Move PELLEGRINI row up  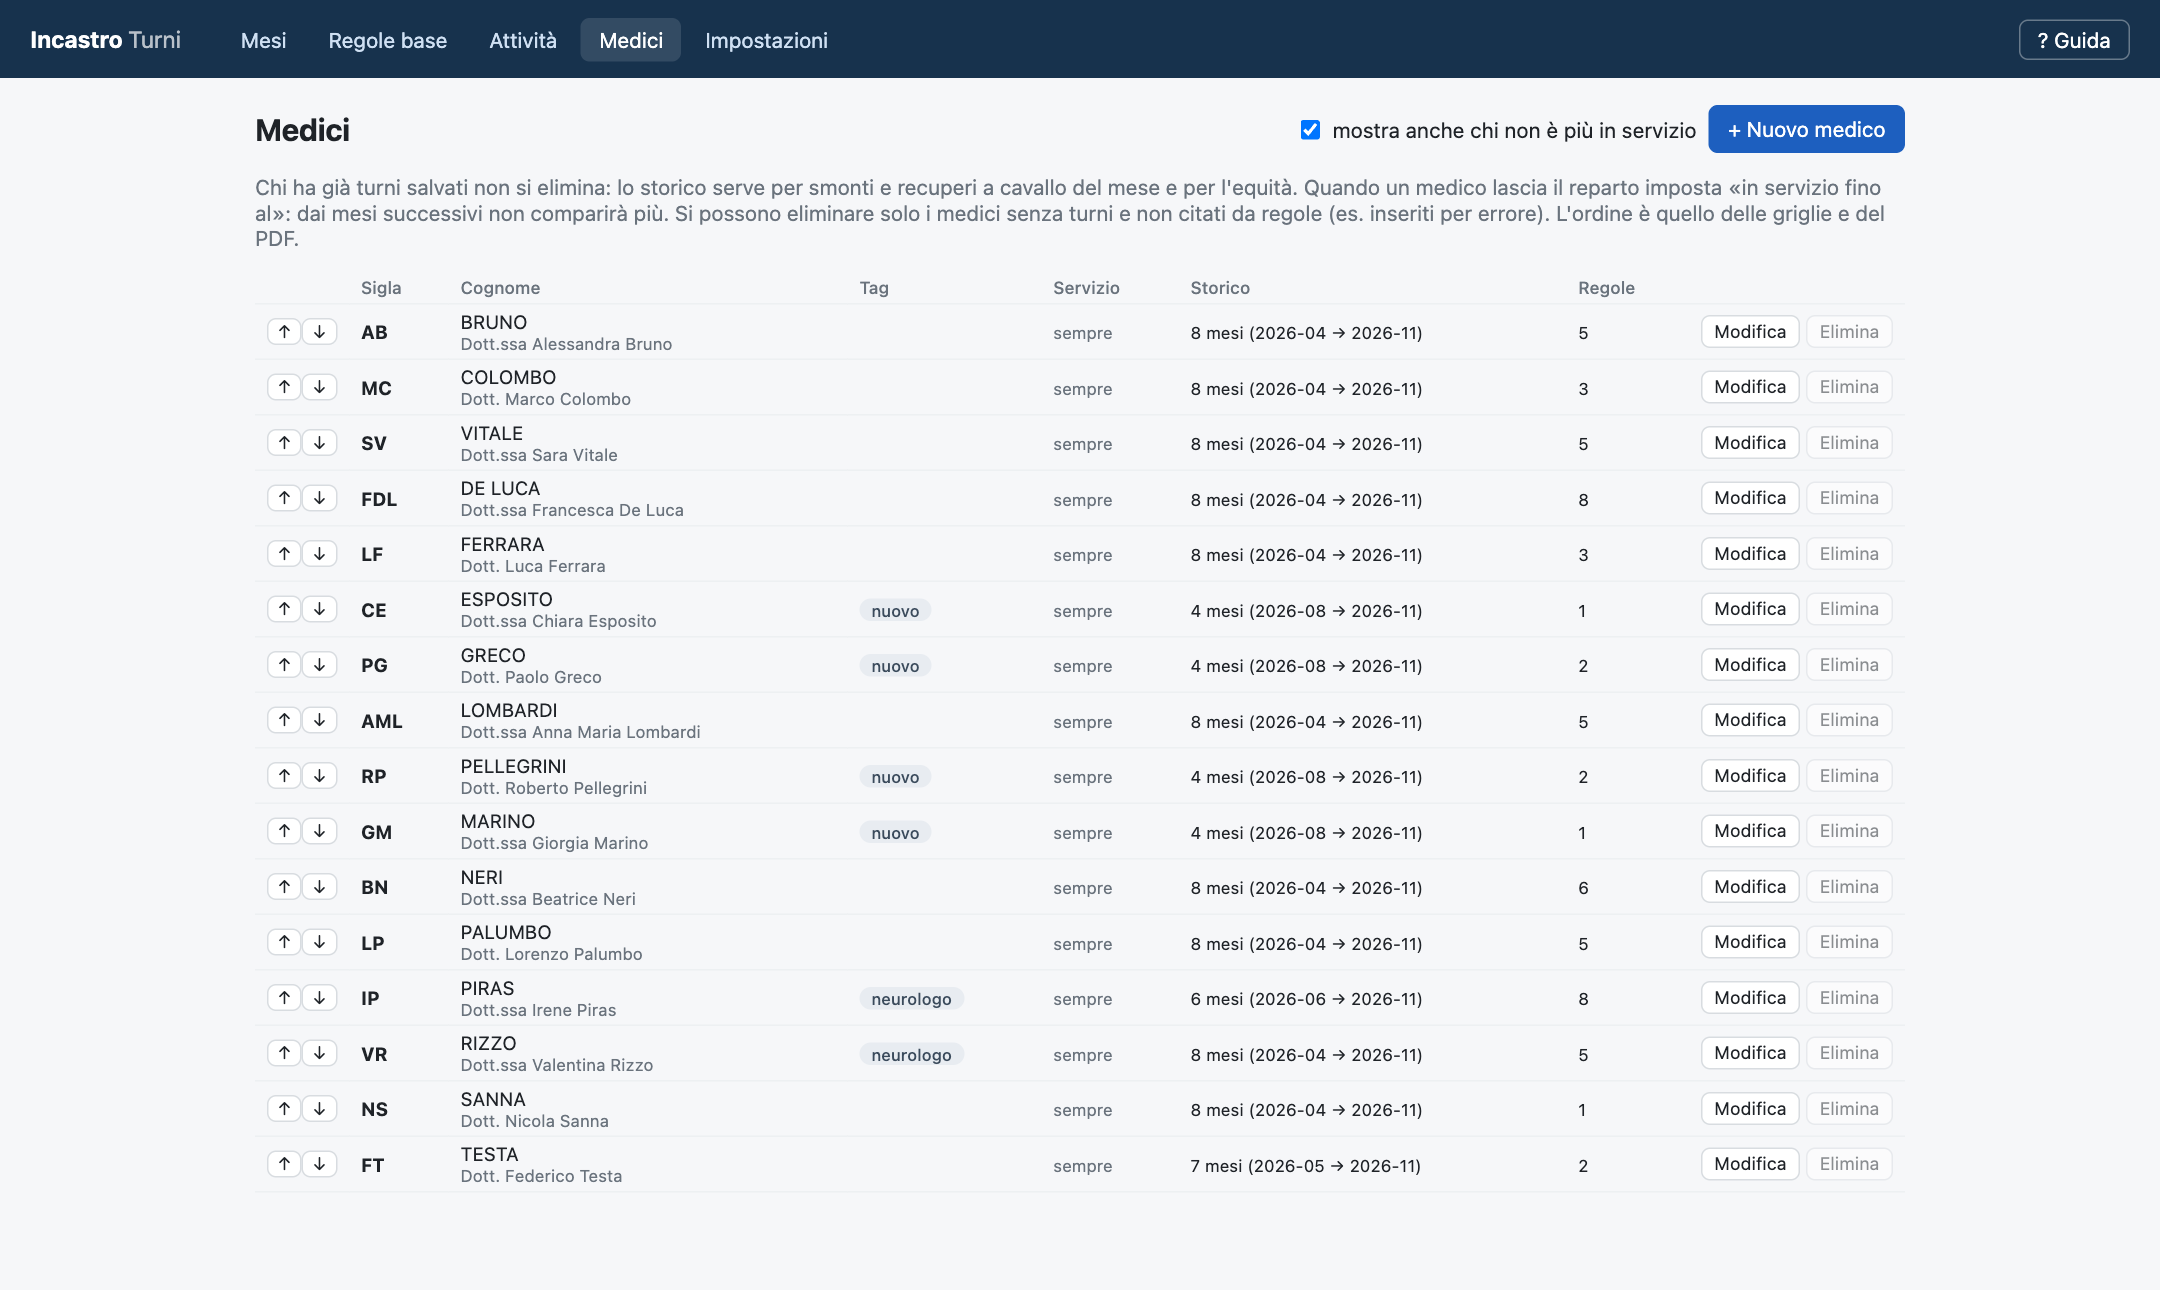284,776
